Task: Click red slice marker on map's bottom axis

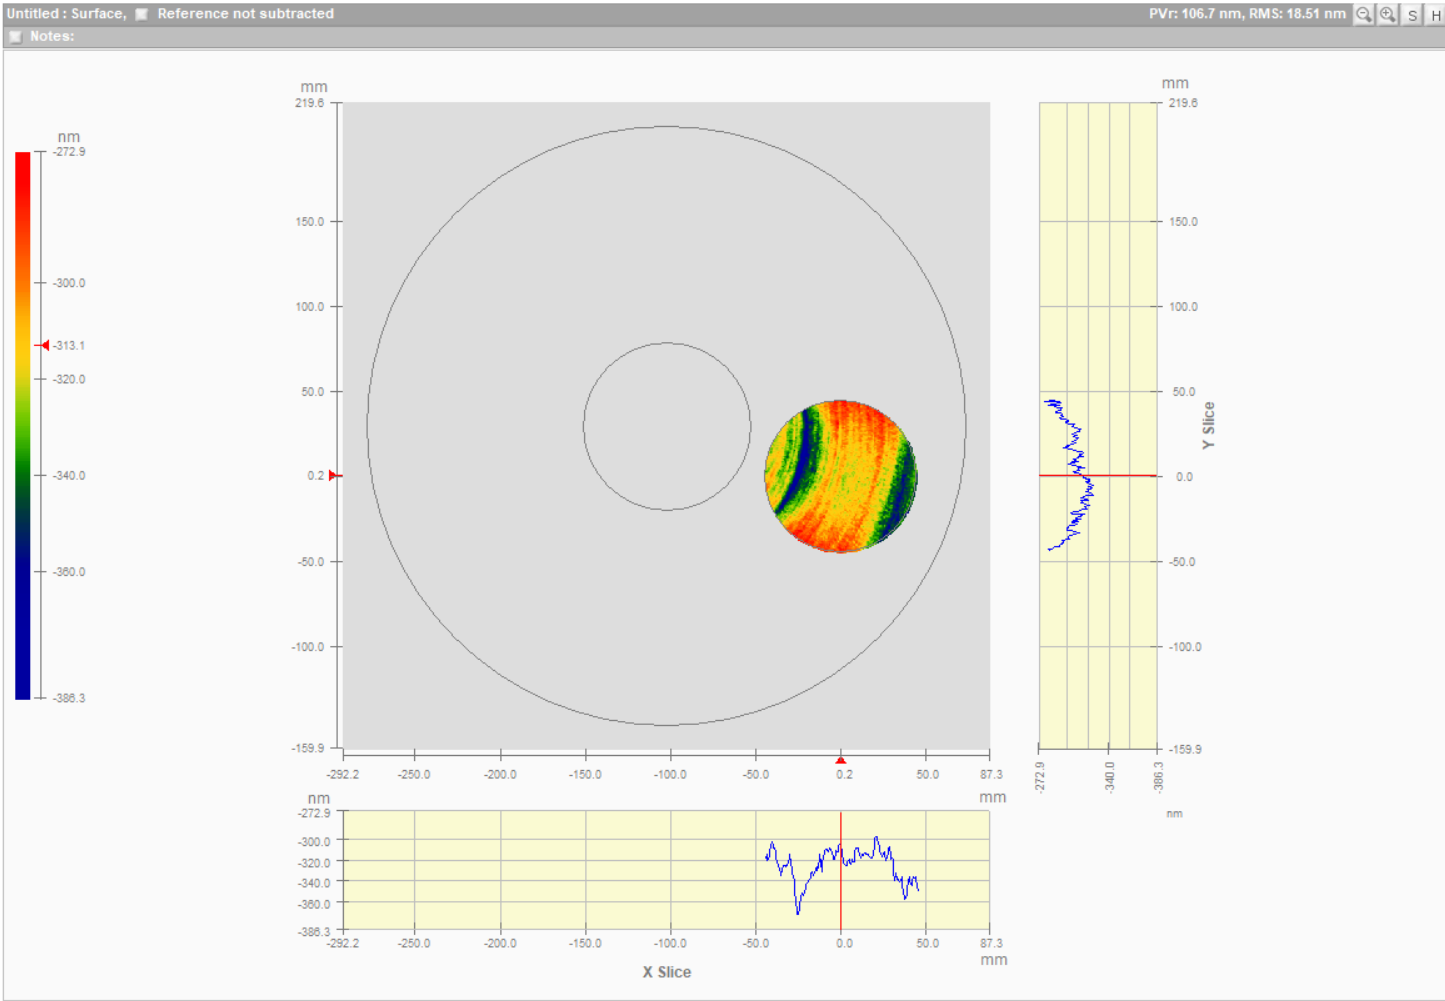Action: [840, 760]
